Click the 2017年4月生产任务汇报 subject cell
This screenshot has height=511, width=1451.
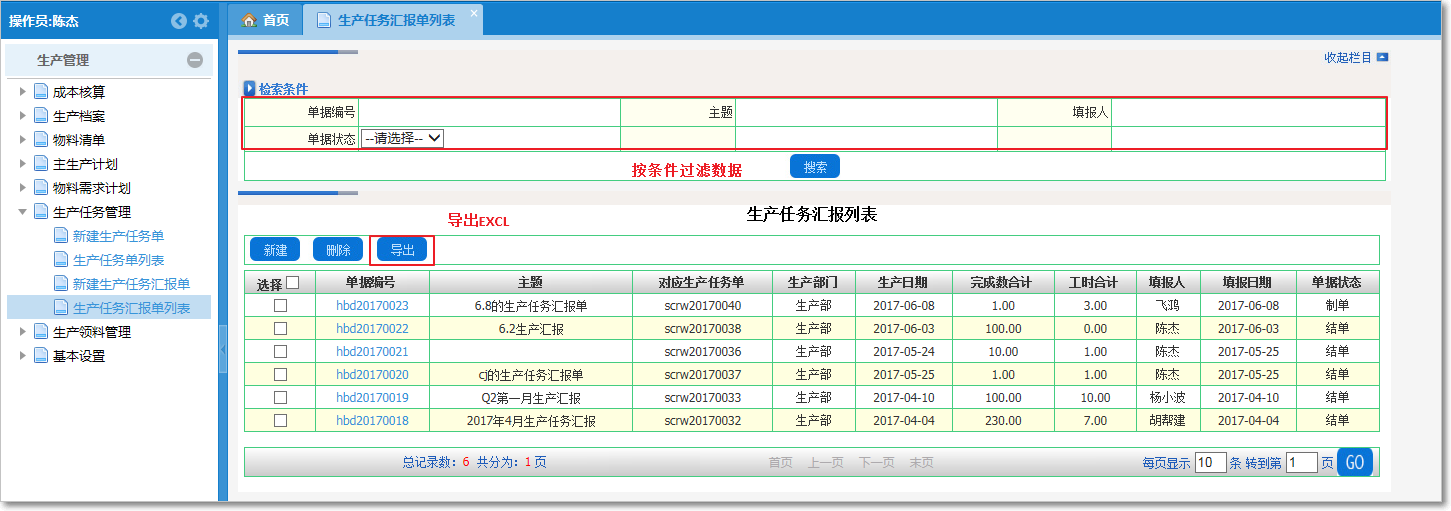pos(531,421)
